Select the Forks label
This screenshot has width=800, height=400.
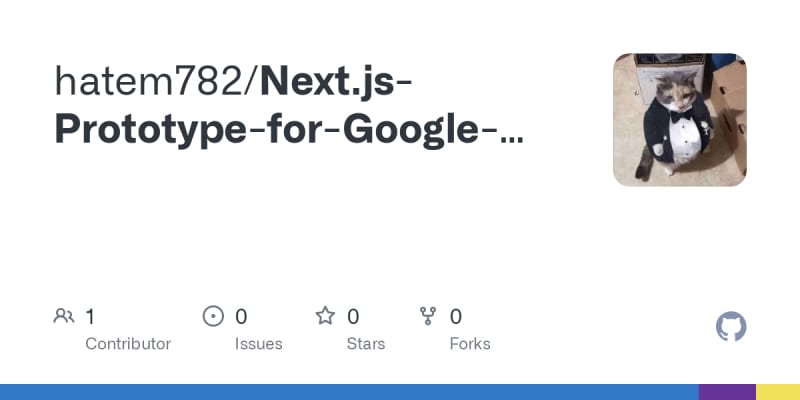coord(470,344)
